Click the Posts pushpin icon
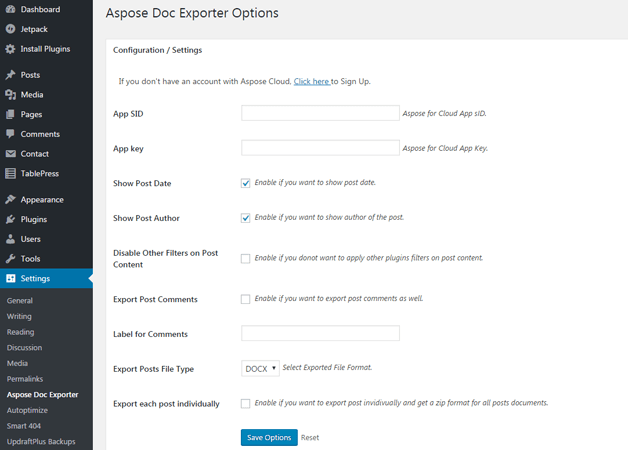Screen dimensions: 628x450 click(10, 75)
